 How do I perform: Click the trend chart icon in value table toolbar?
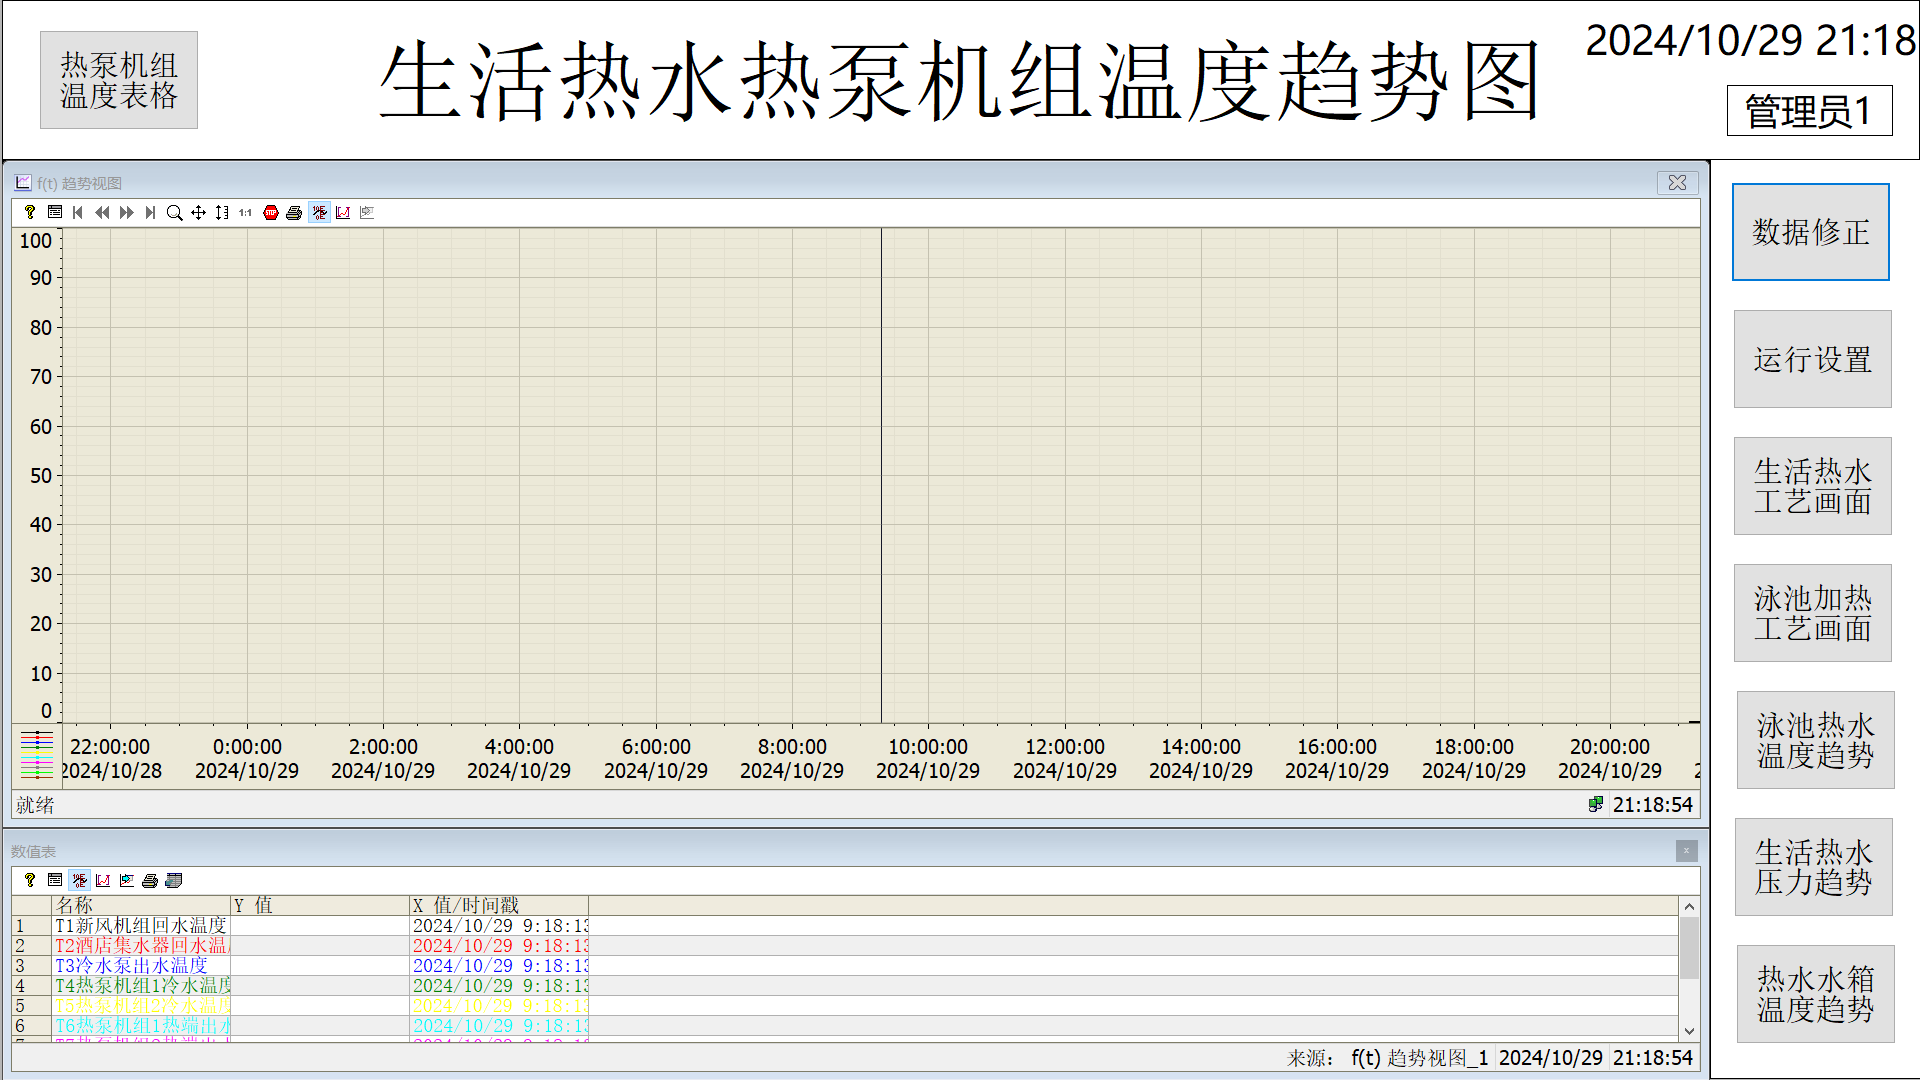[x=103, y=881]
